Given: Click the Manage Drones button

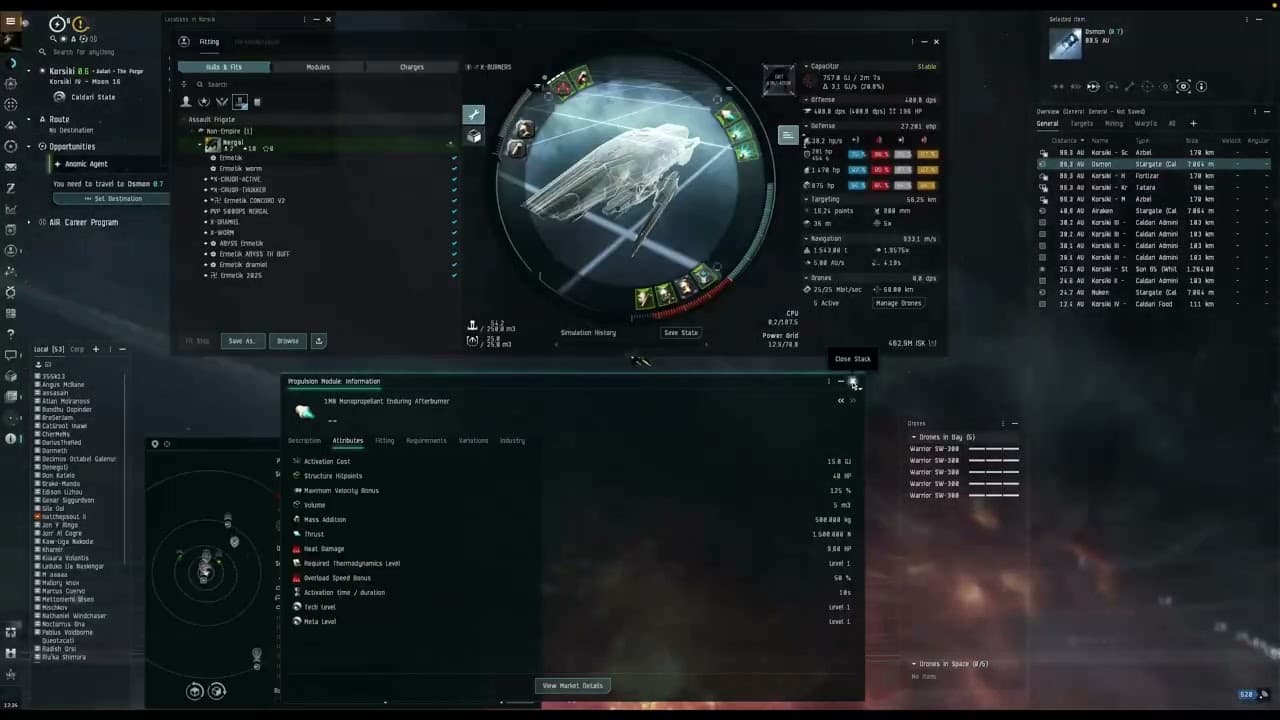Looking at the screenshot, I should pyautogui.click(x=899, y=303).
